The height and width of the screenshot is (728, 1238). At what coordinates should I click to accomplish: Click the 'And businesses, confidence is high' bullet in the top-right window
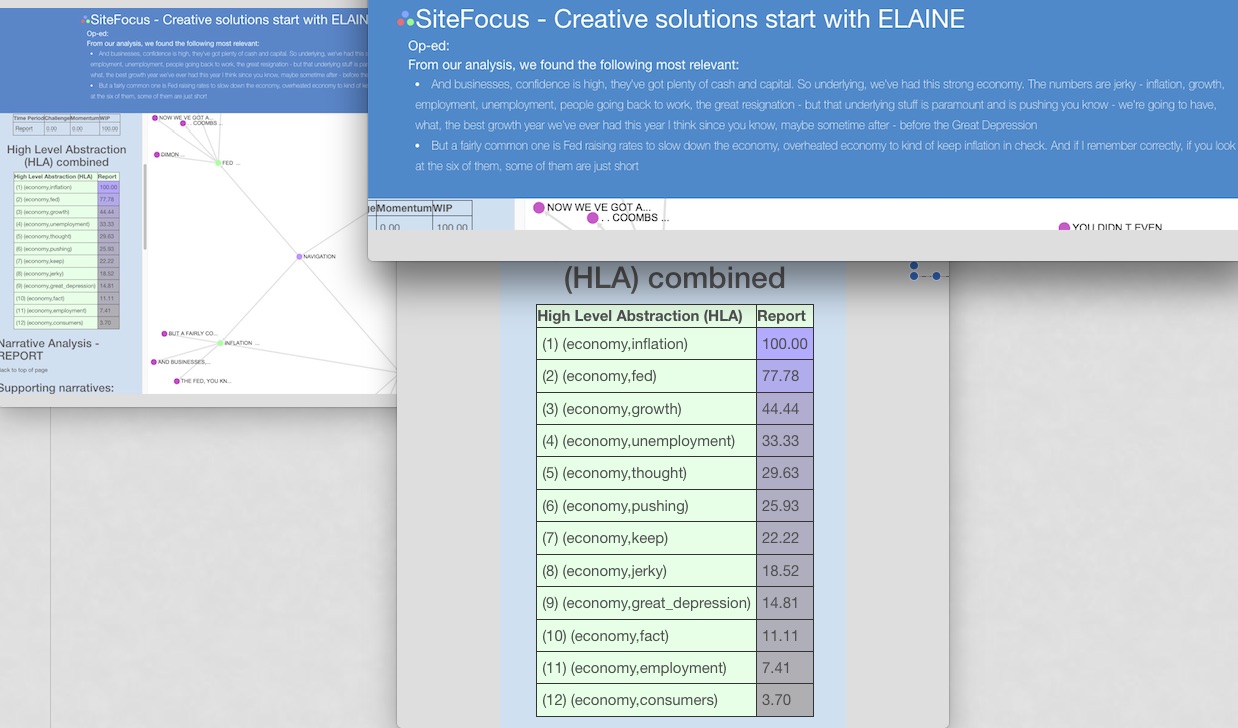tap(826, 105)
